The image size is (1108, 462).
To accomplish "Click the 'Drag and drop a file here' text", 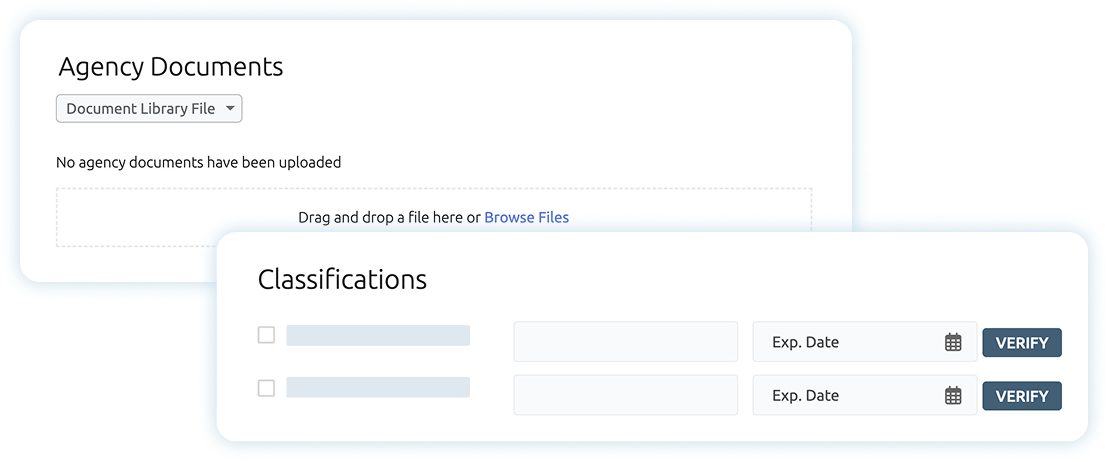I will 389,217.
